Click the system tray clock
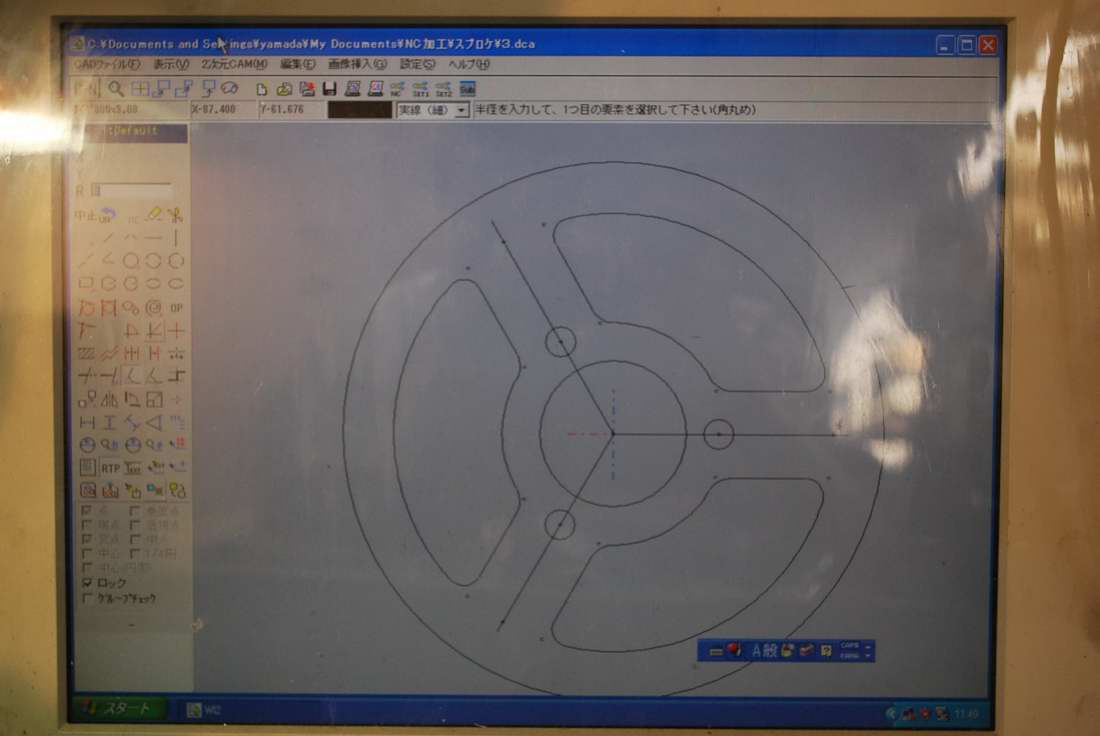 [x=966, y=714]
